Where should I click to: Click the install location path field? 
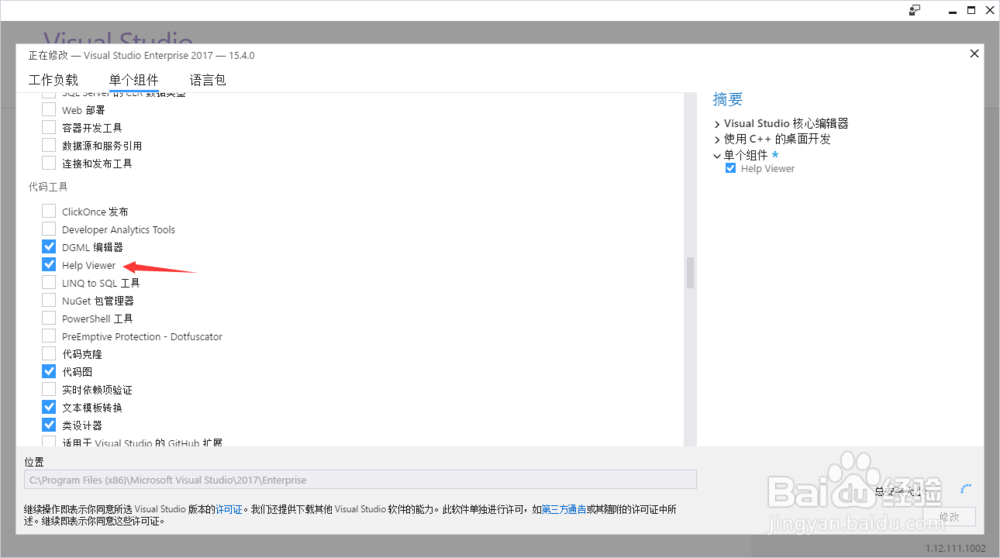click(360, 480)
